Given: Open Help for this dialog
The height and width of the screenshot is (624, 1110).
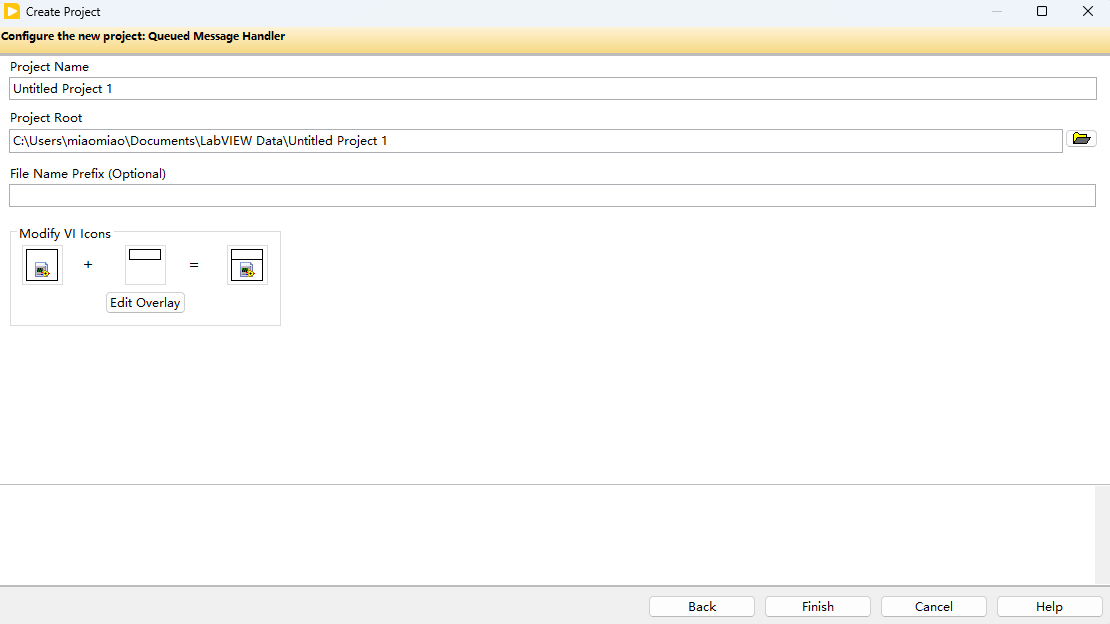Looking at the screenshot, I should [x=1049, y=607].
